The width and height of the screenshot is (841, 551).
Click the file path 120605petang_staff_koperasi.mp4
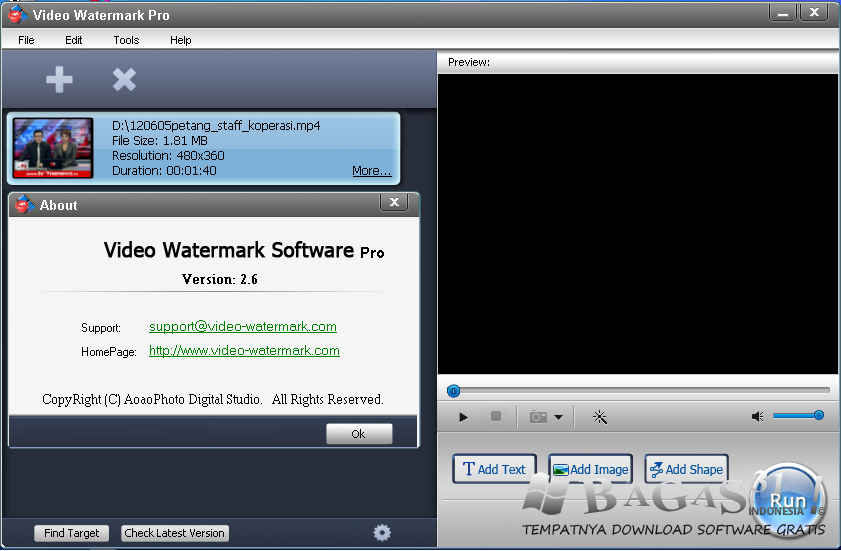(216, 126)
